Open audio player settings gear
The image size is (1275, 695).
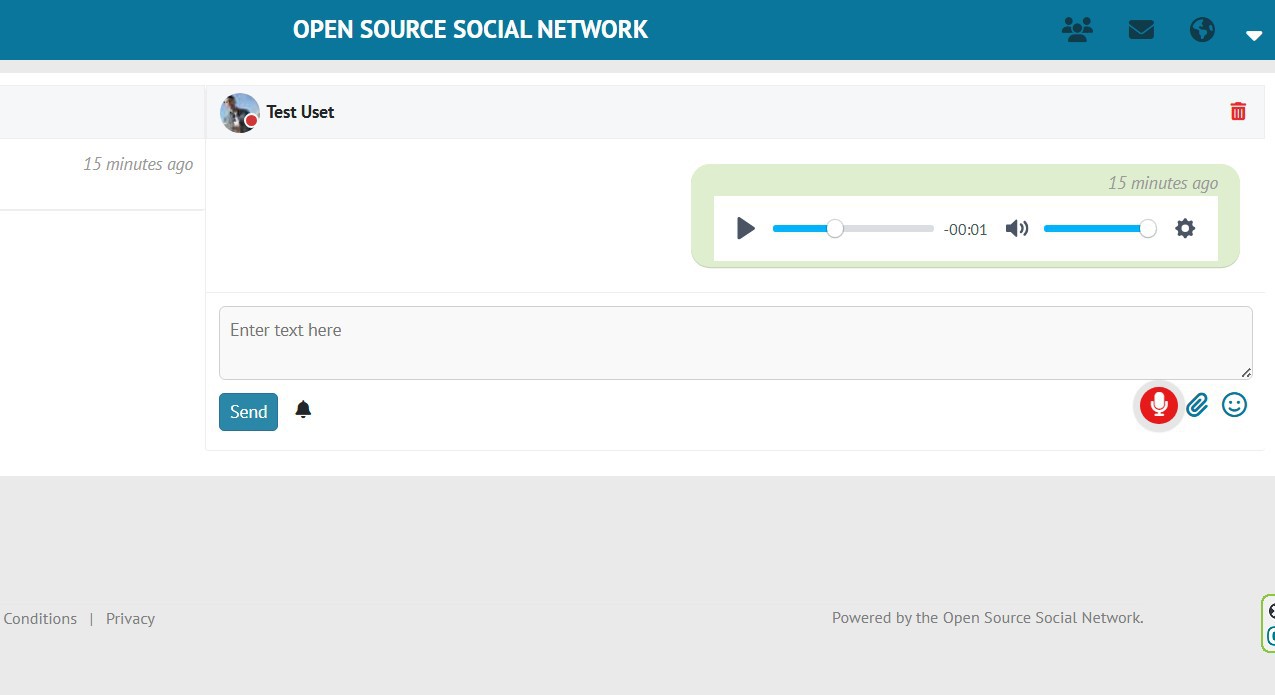click(x=1185, y=229)
